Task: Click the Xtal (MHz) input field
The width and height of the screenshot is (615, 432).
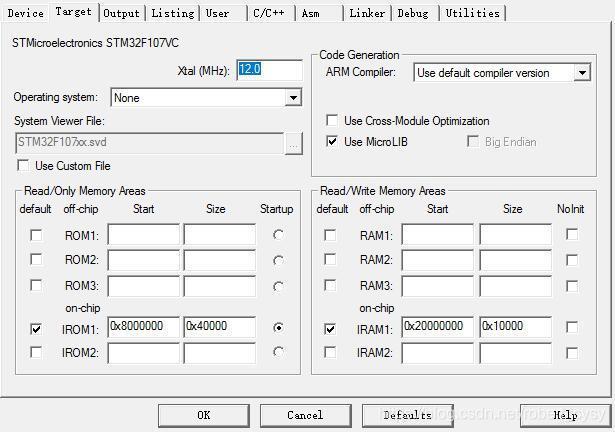Action: pyautogui.click(x=270, y=70)
